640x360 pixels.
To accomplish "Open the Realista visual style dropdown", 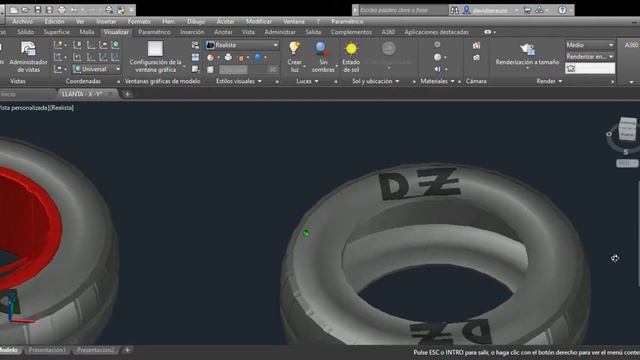I will pos(242,45).
